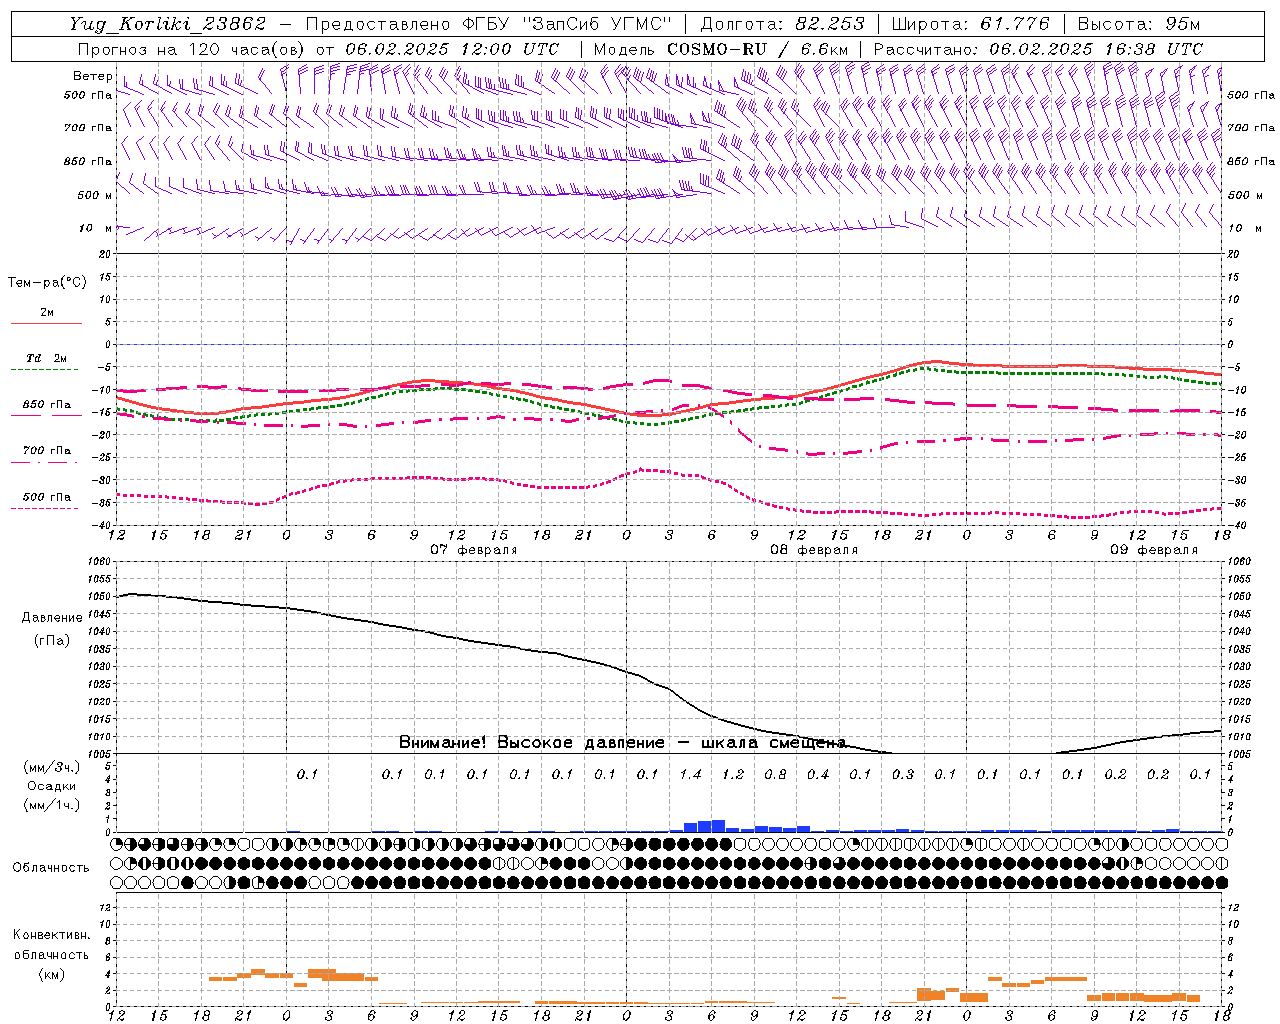The width and height of the screenshot is (1280, 1024).
Task: Click the 1.2 precipitation value
Action: pyautogui.click(x=733, y=774)
